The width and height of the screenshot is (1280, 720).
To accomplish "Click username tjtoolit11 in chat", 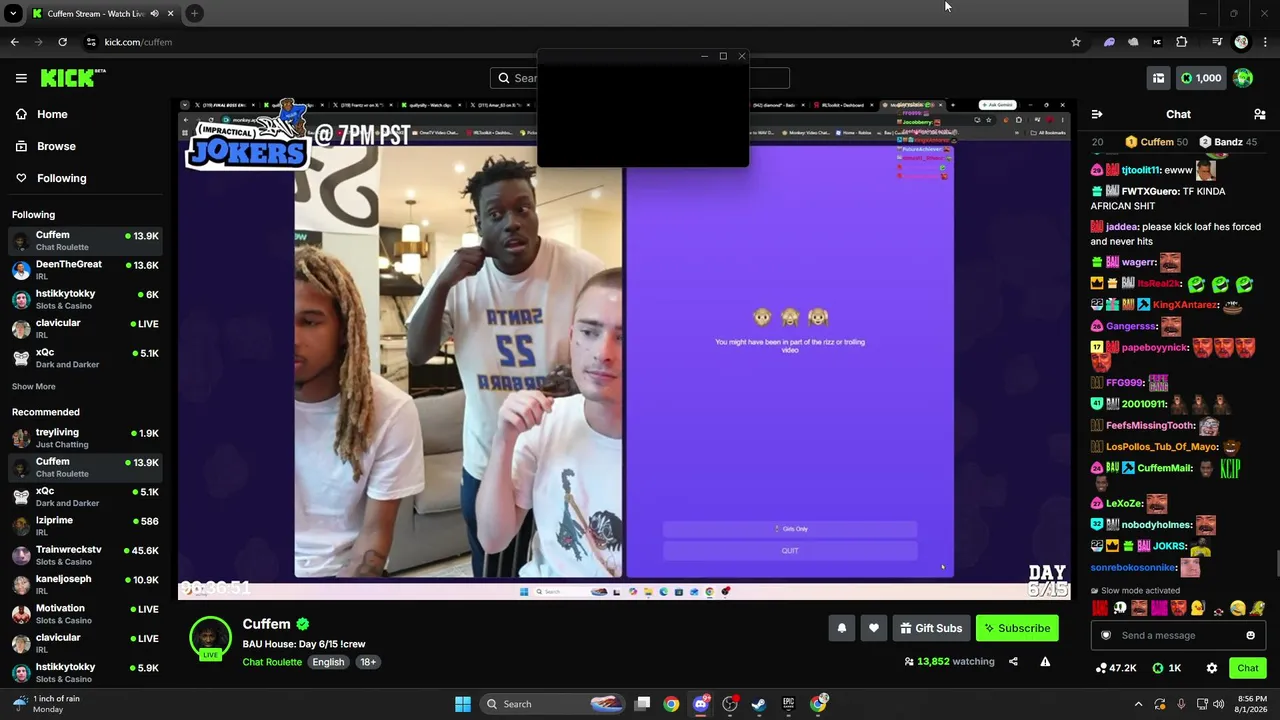I will pyautogui.click(x=1140, y=170).
